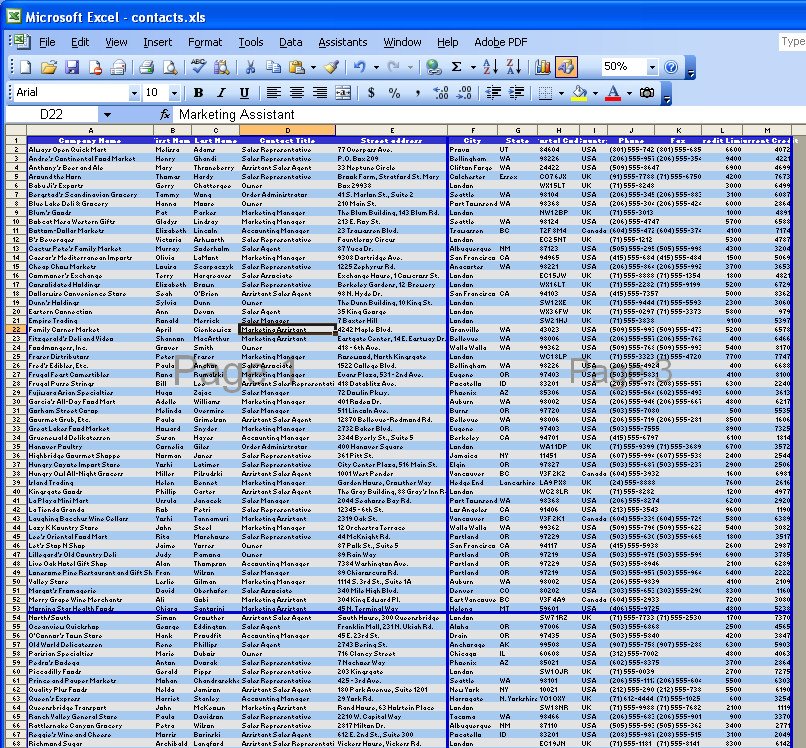Screen dimensions: 806x748
Task: Open a file with the folder icon
Action: point(49,67)
